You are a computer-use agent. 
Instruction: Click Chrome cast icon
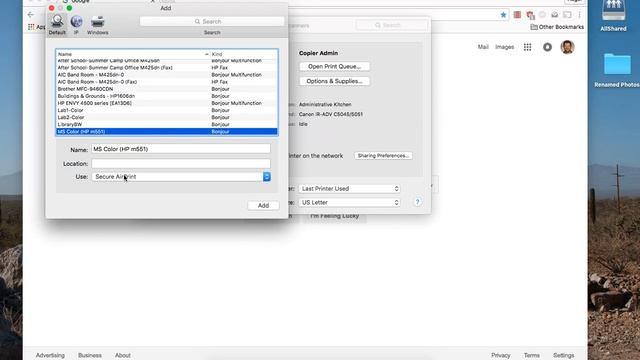(x=567, y=15)
